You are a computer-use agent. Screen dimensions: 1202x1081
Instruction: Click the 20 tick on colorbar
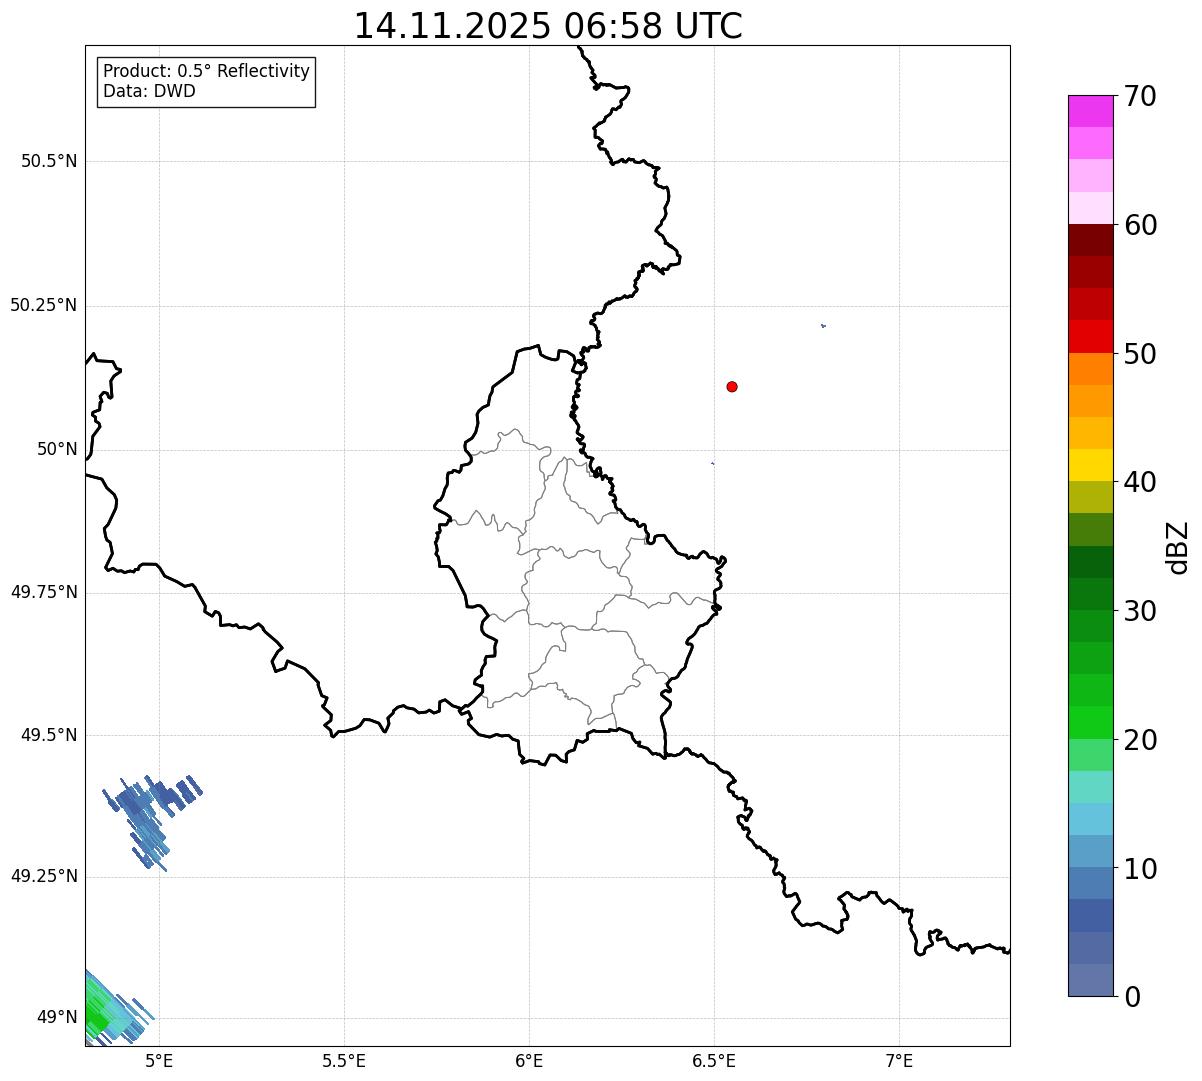[x=1140, y=741]
